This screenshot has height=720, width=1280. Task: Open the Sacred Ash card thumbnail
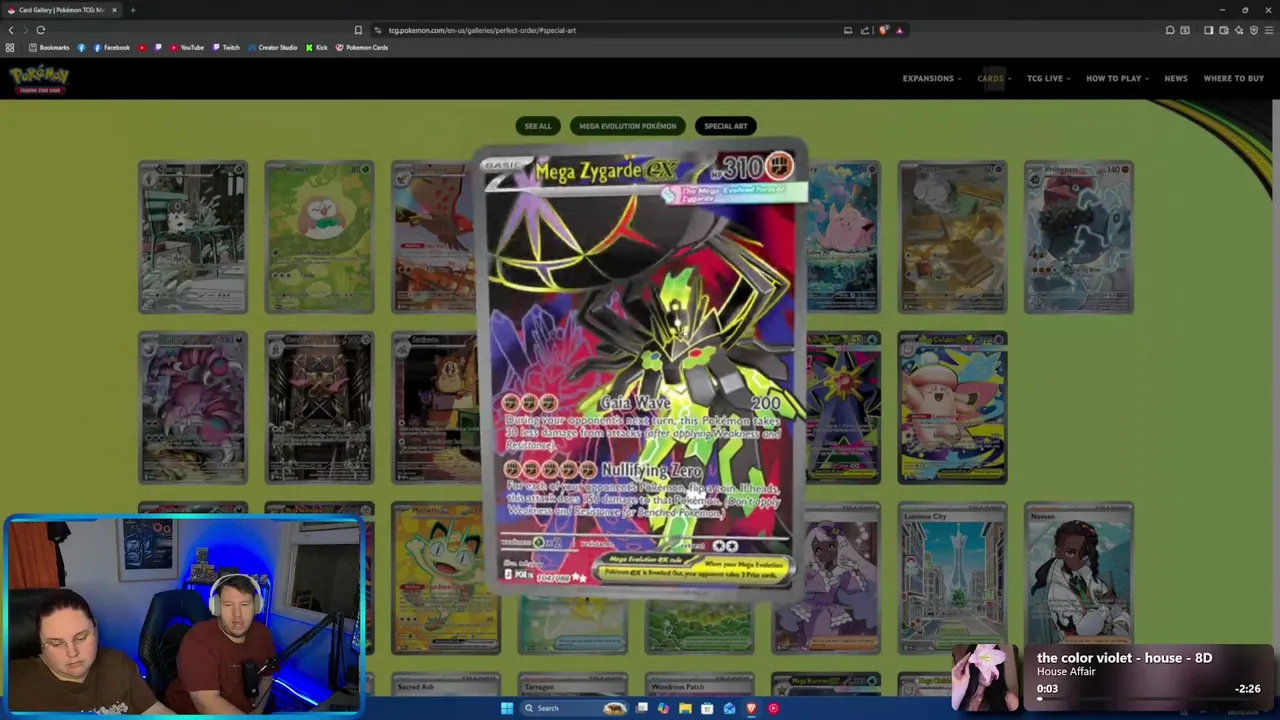(445, 684)
